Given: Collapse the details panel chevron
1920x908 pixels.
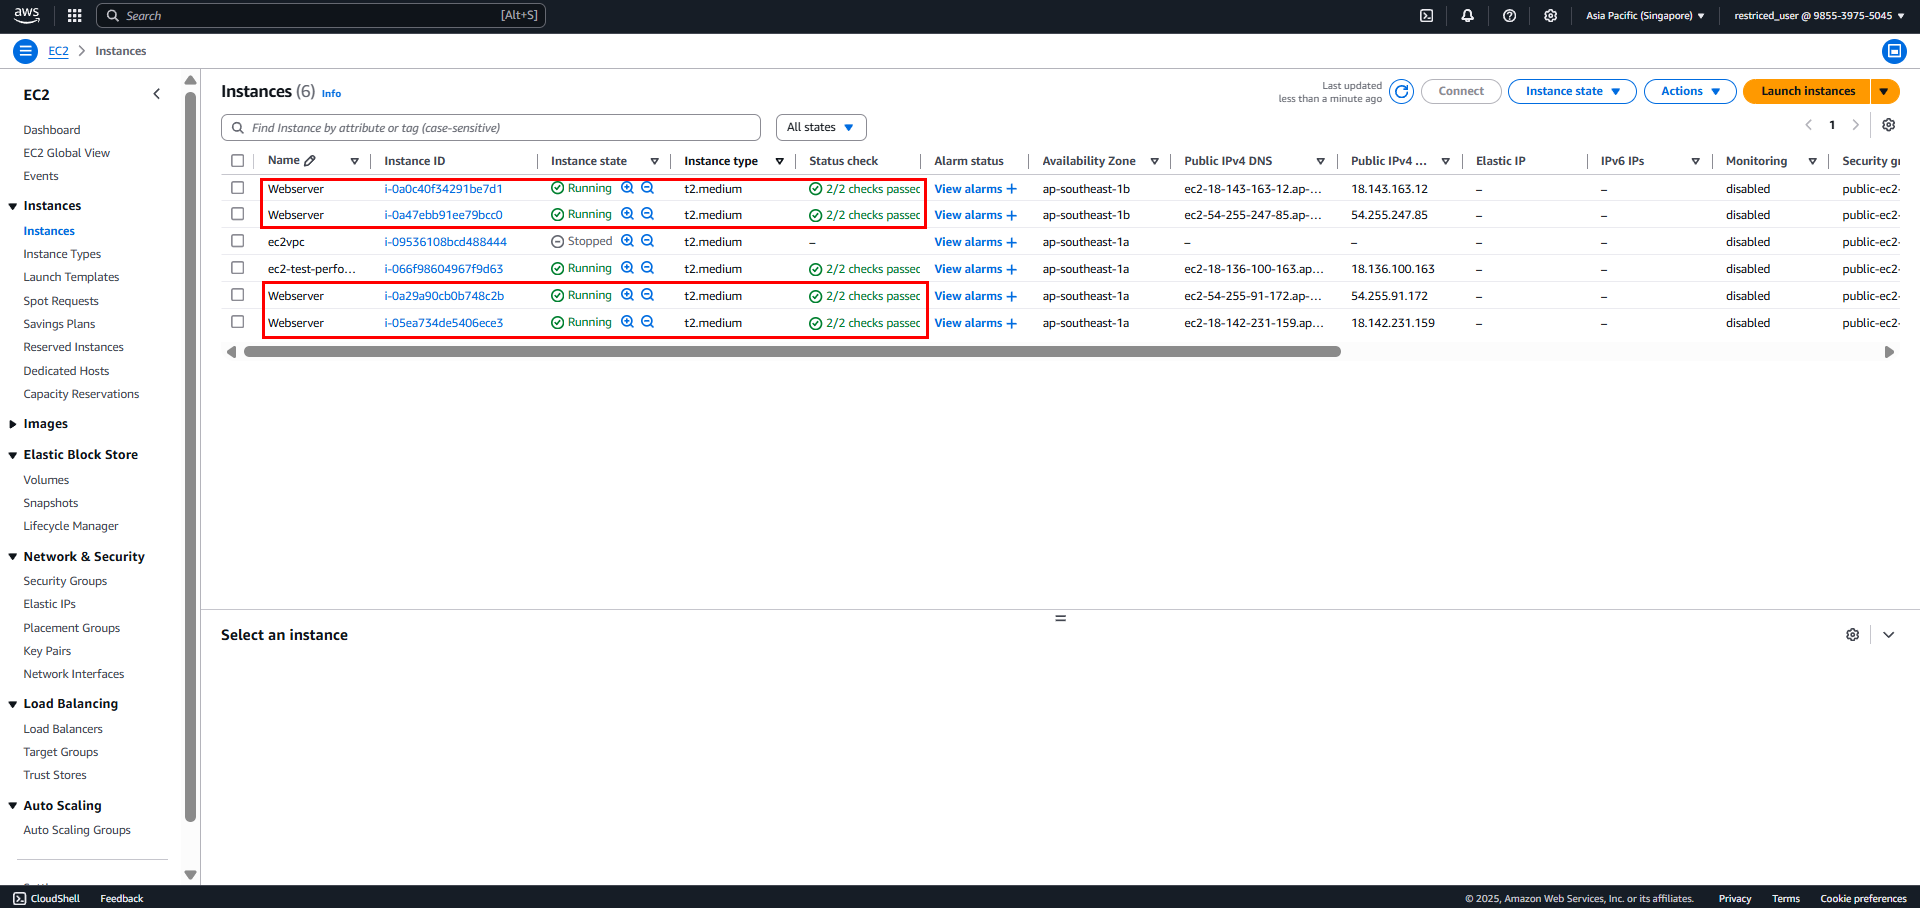Looking at the screenshot, I should coord(1888,635).
